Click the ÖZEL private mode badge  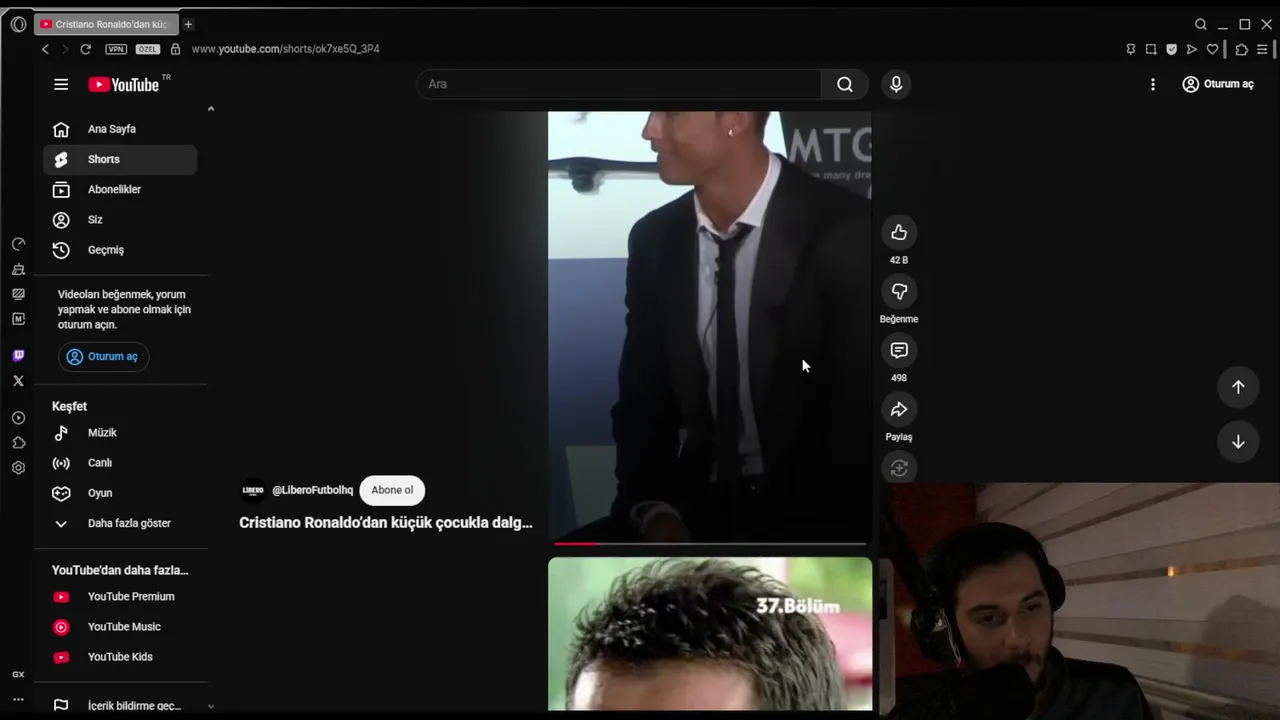pyautogui.click(x=148, y=49)
